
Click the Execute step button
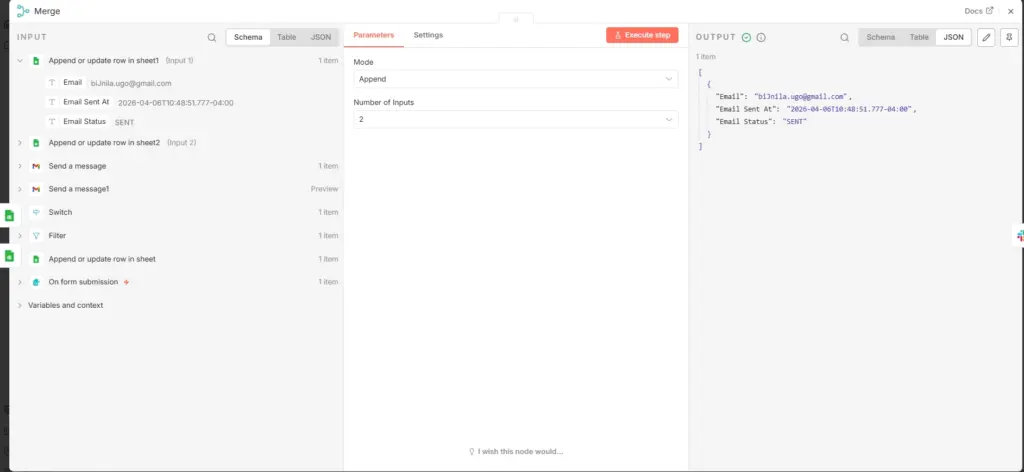coord(642,35)
